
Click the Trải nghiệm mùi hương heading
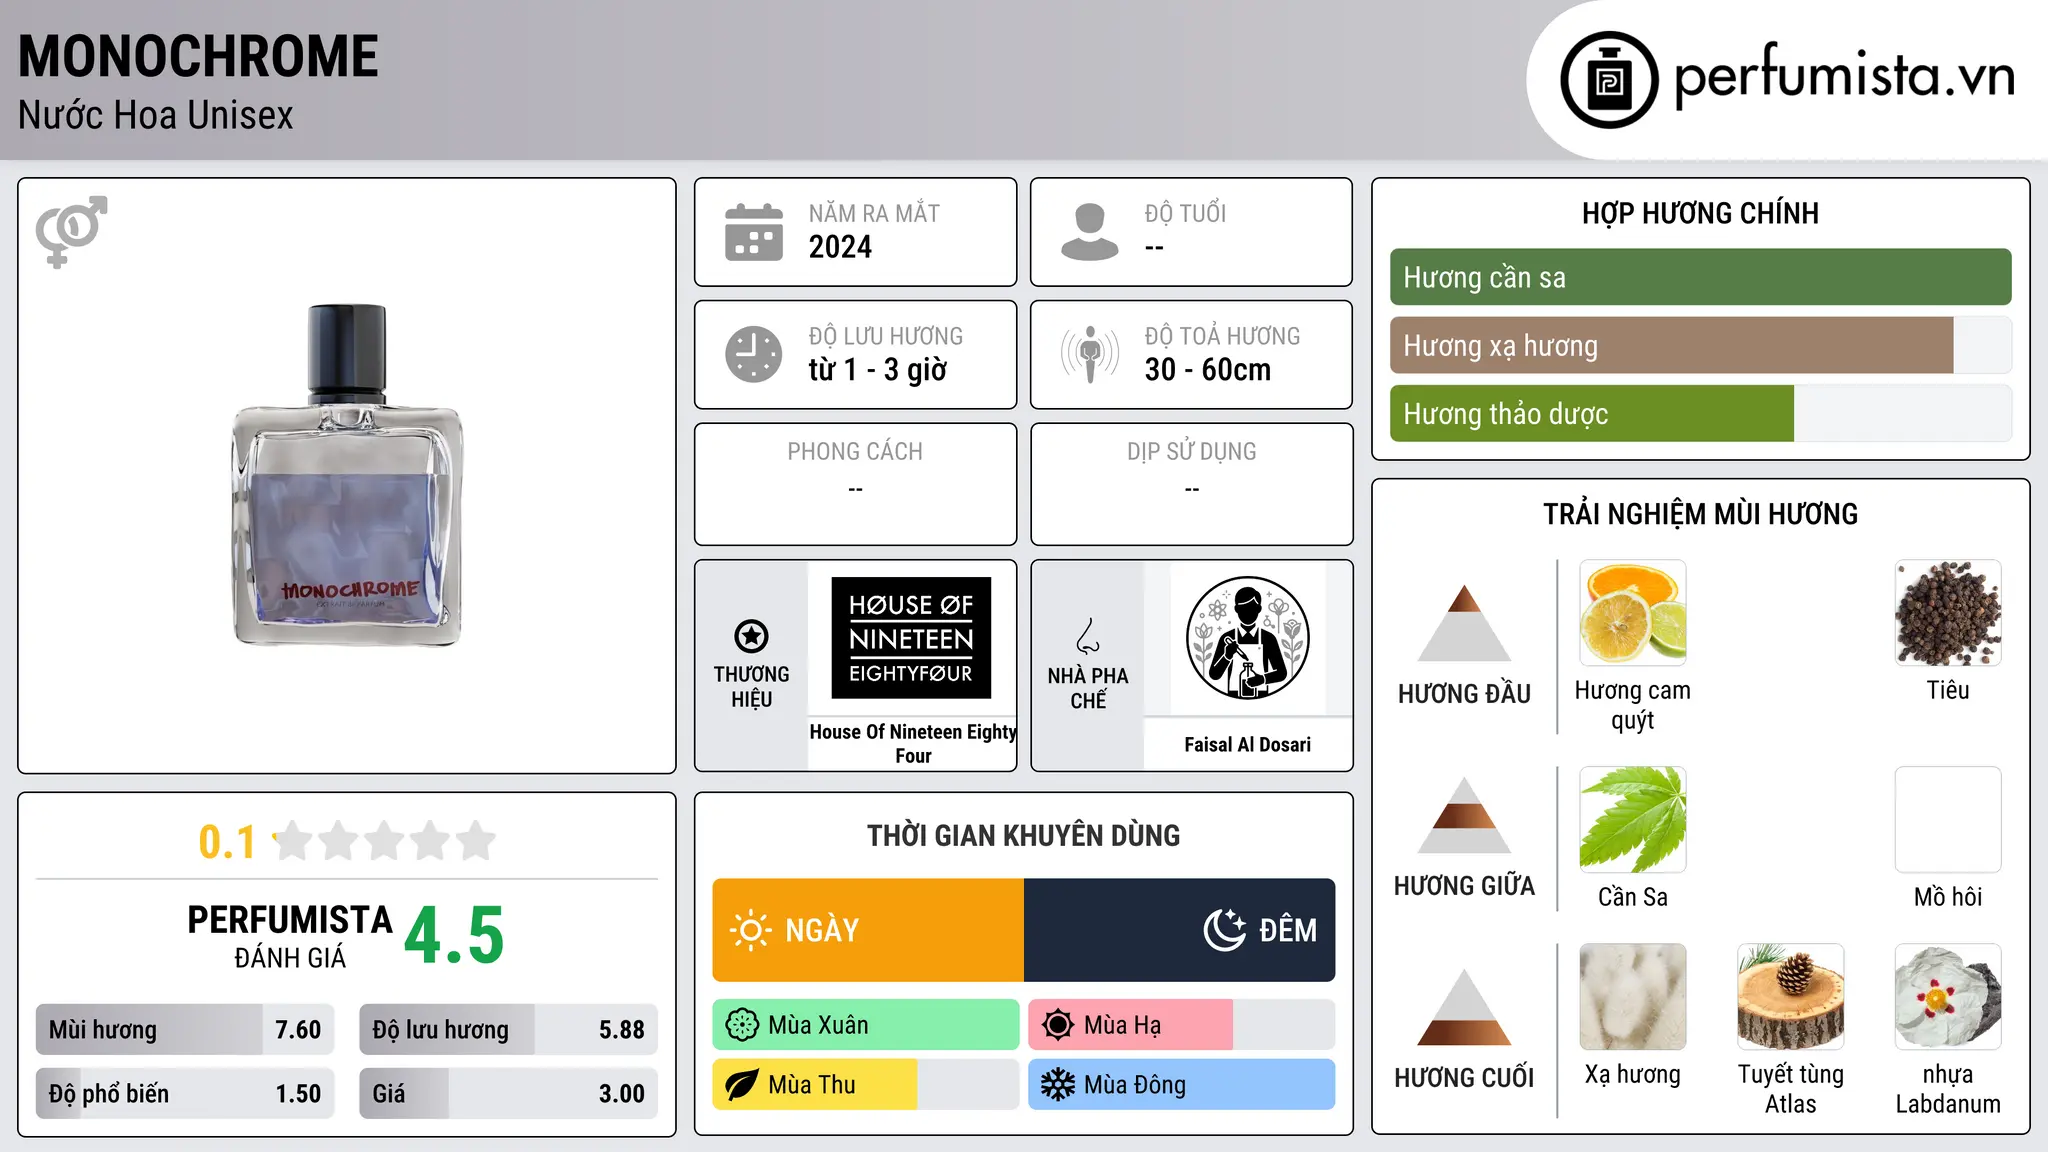(x=1701, y=514)
